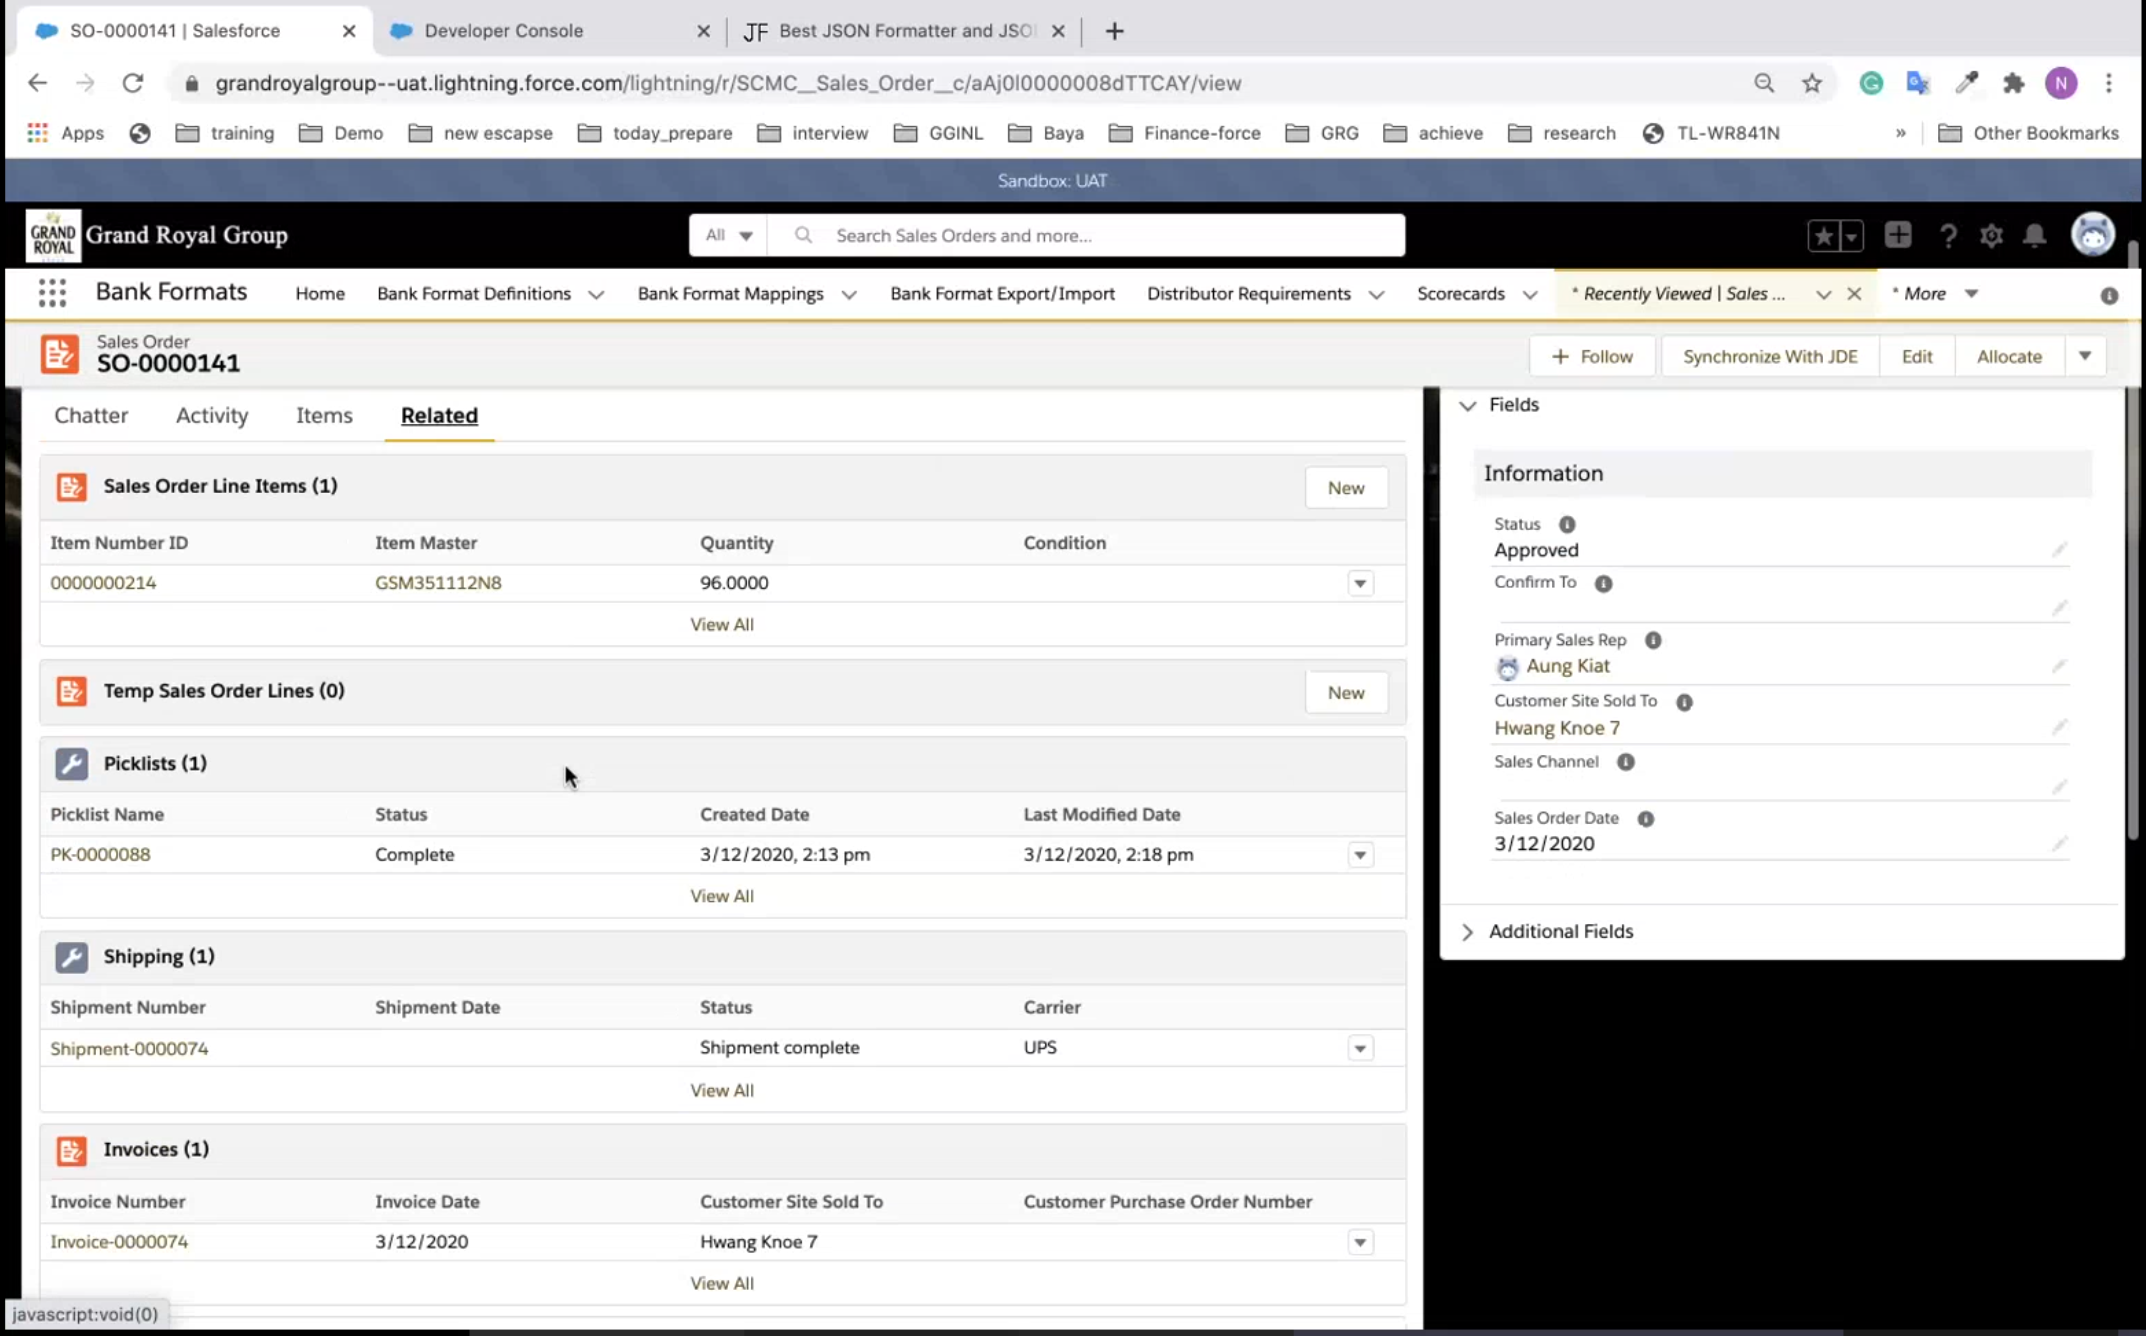This screenshot has height=1336, width=2146.
Task: Click the Global Actions plus icon
Action: 1897,236
